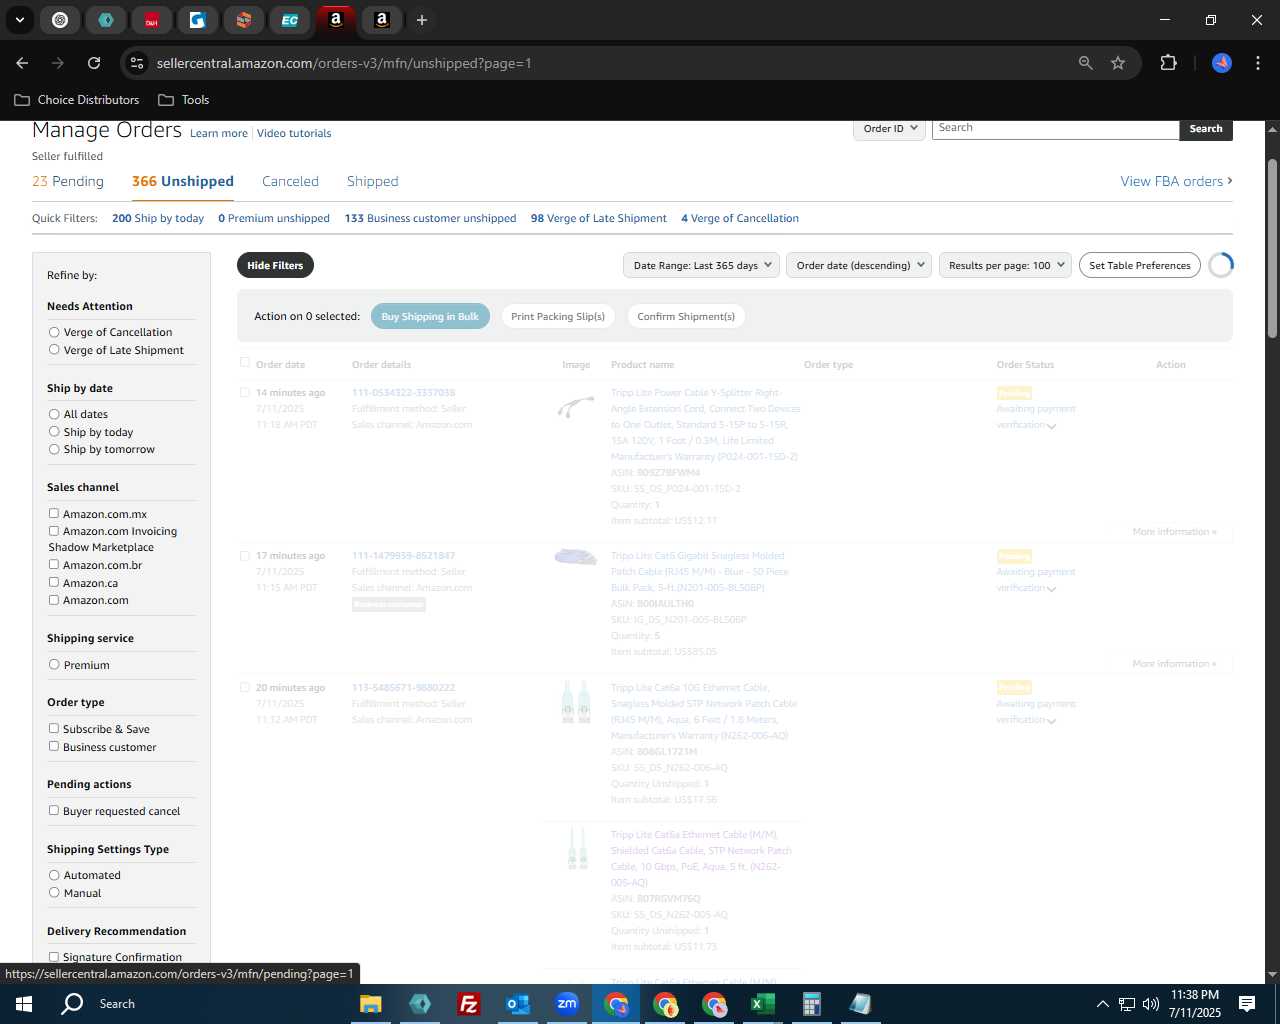
Task: Click the order search input field
Action: (1055, 129)
